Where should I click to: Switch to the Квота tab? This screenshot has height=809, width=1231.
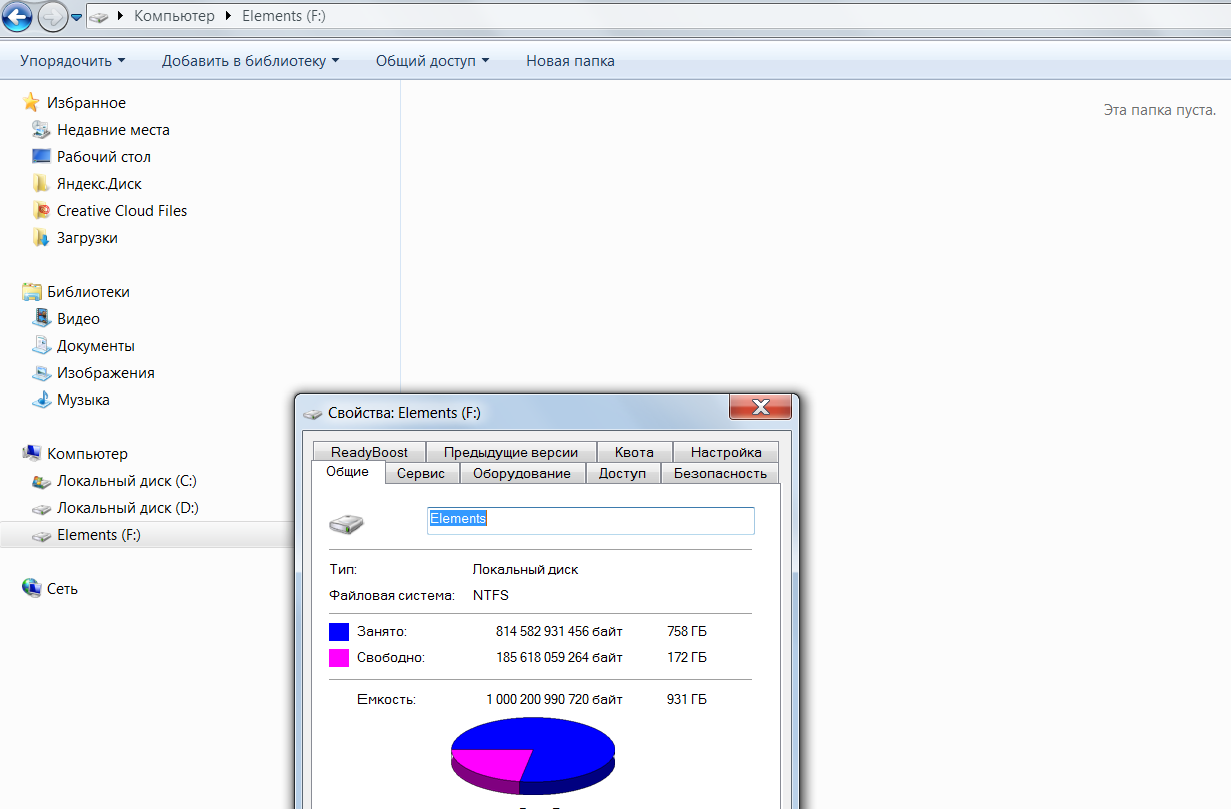pyautogui.click(x=634, y=452)
